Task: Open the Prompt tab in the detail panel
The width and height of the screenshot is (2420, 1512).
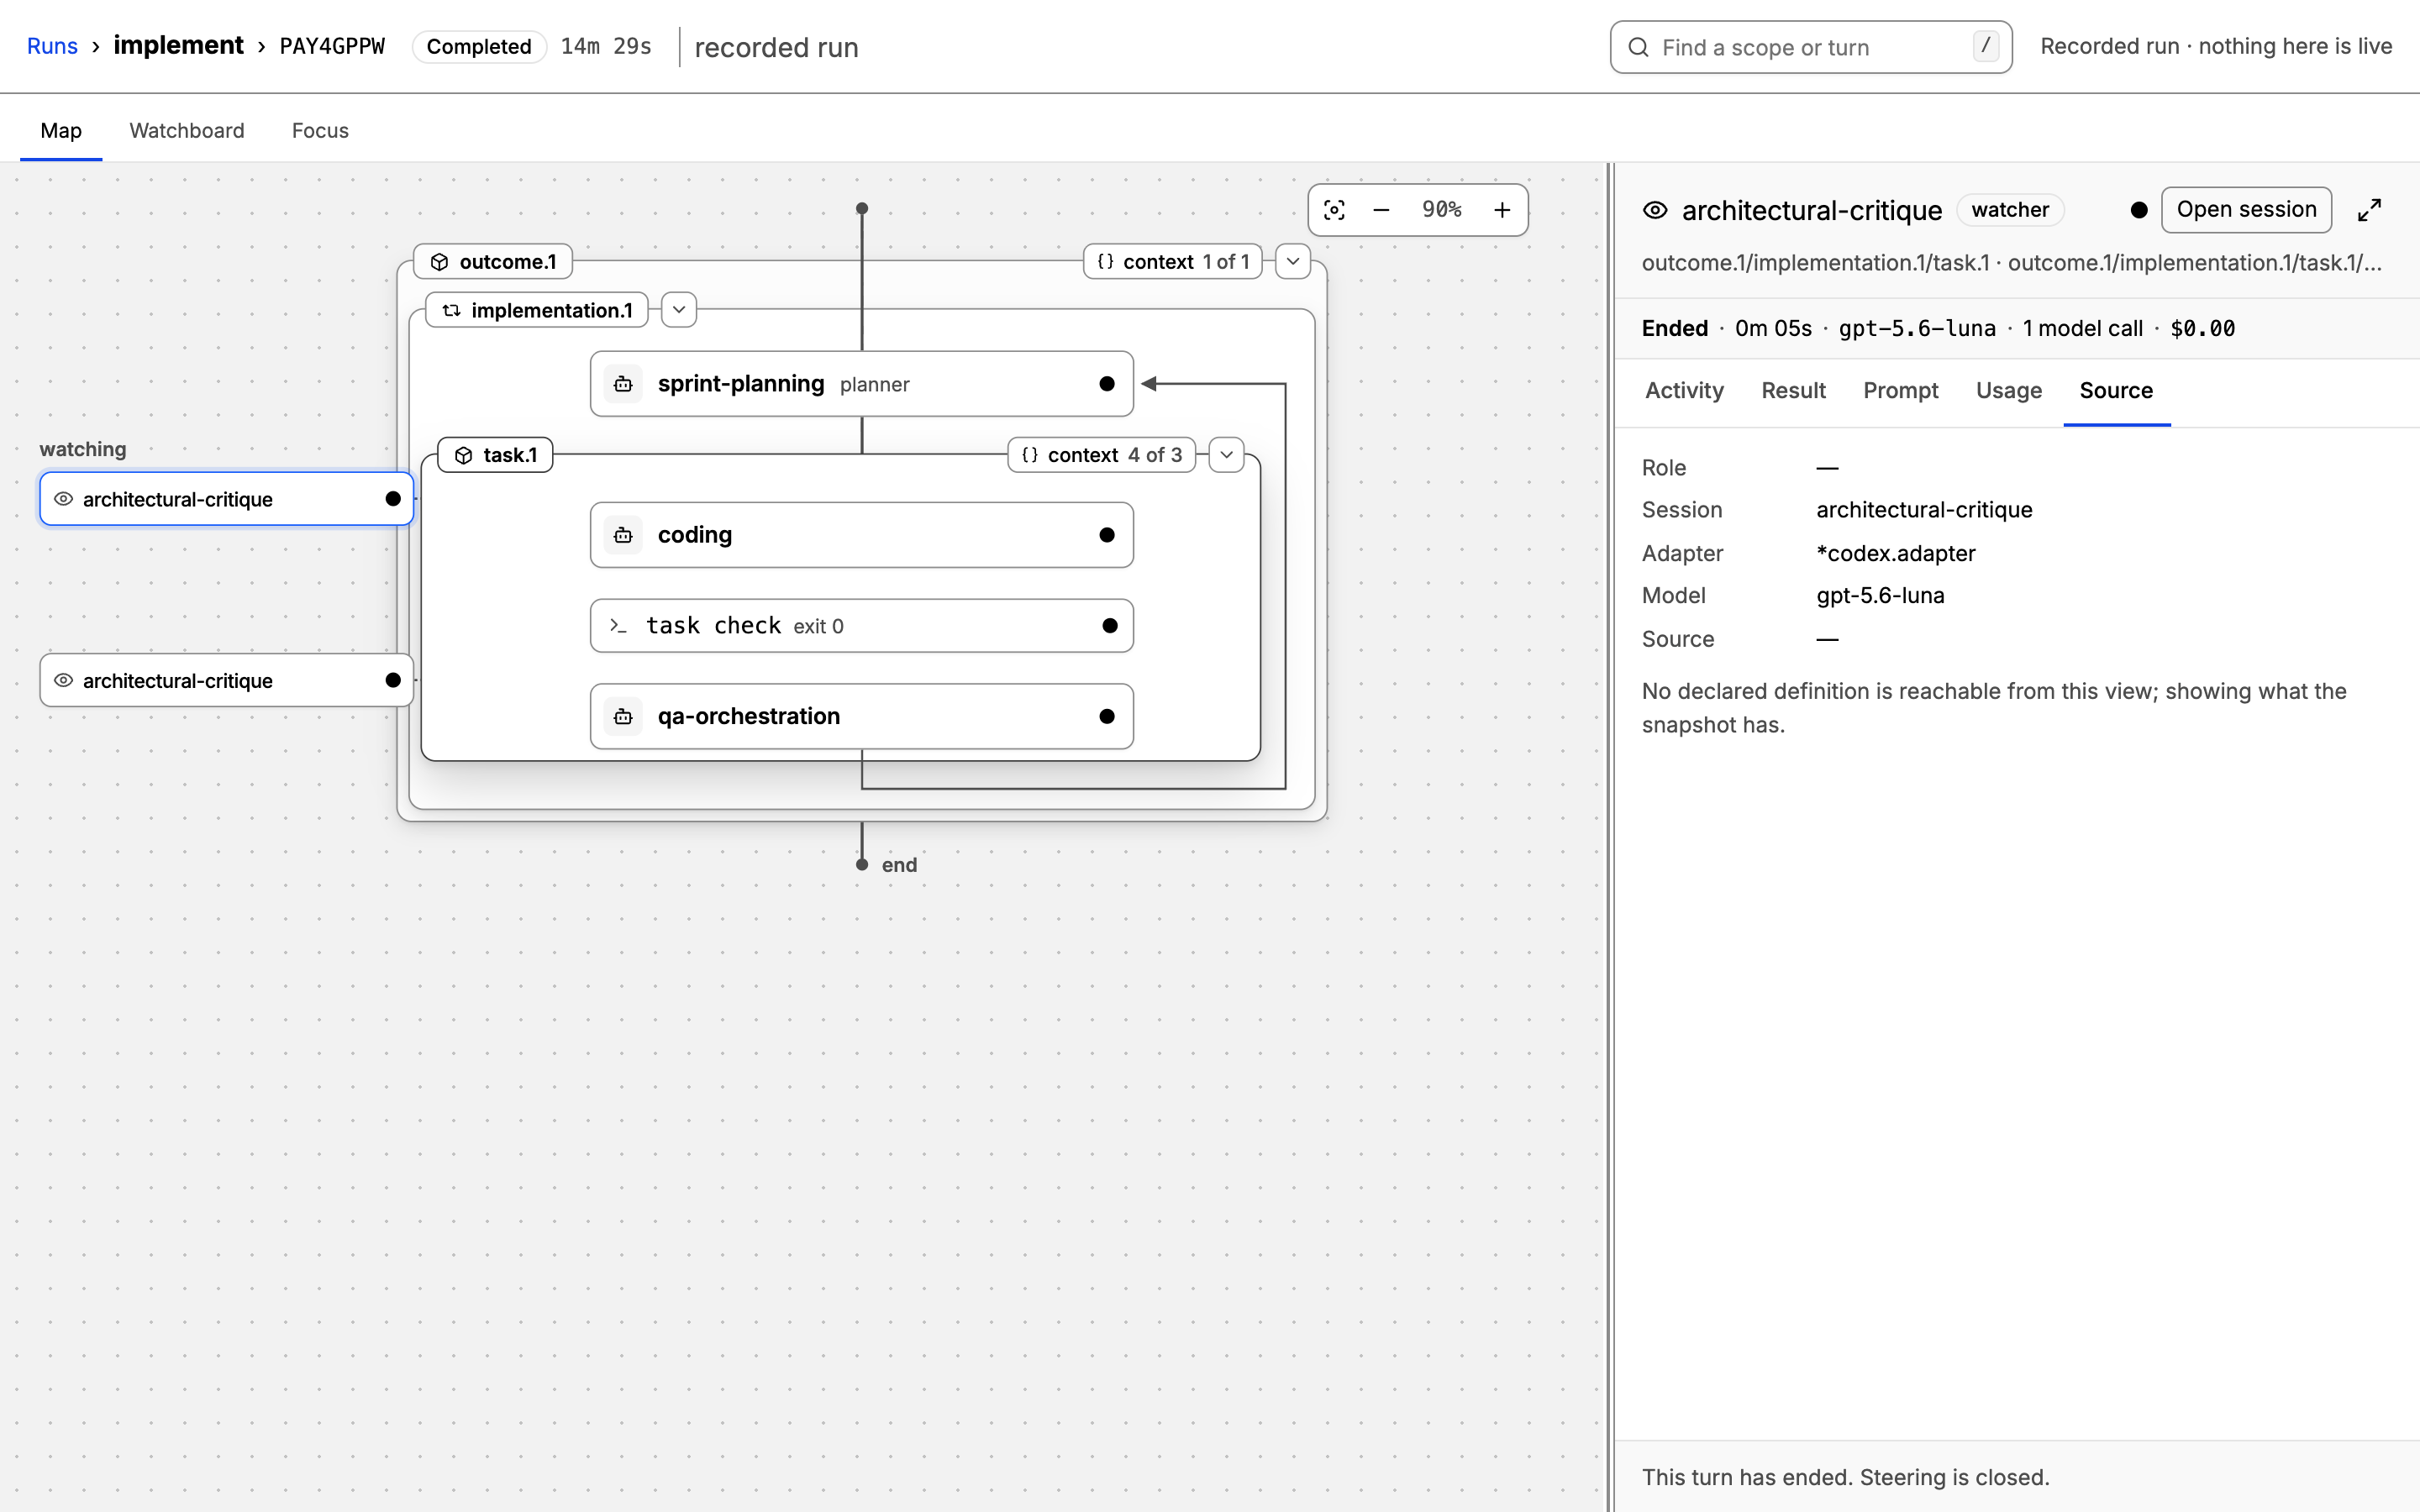Action: [x=1900, y=391]
